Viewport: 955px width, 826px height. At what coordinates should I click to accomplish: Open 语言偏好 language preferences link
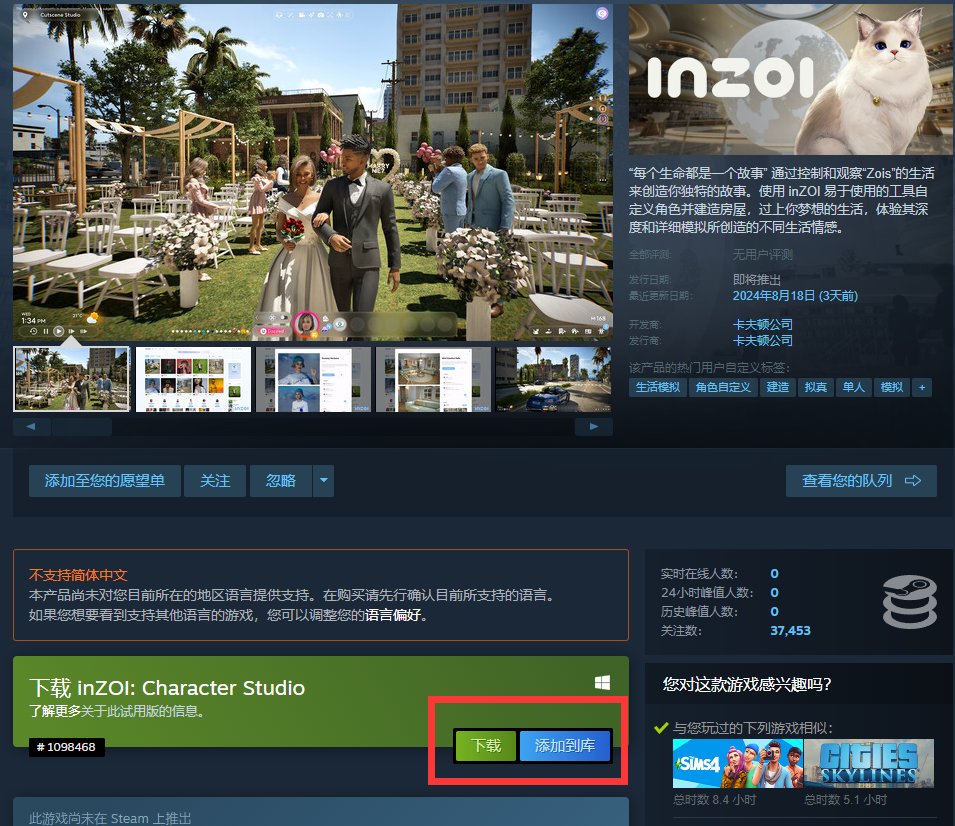[x=393, y=615]
